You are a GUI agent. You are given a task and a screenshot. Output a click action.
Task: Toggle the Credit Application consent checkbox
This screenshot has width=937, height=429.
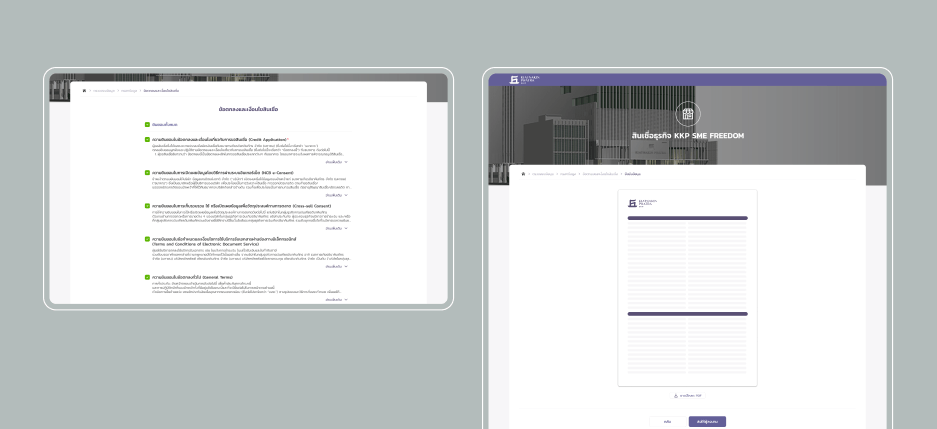[148, 139]
